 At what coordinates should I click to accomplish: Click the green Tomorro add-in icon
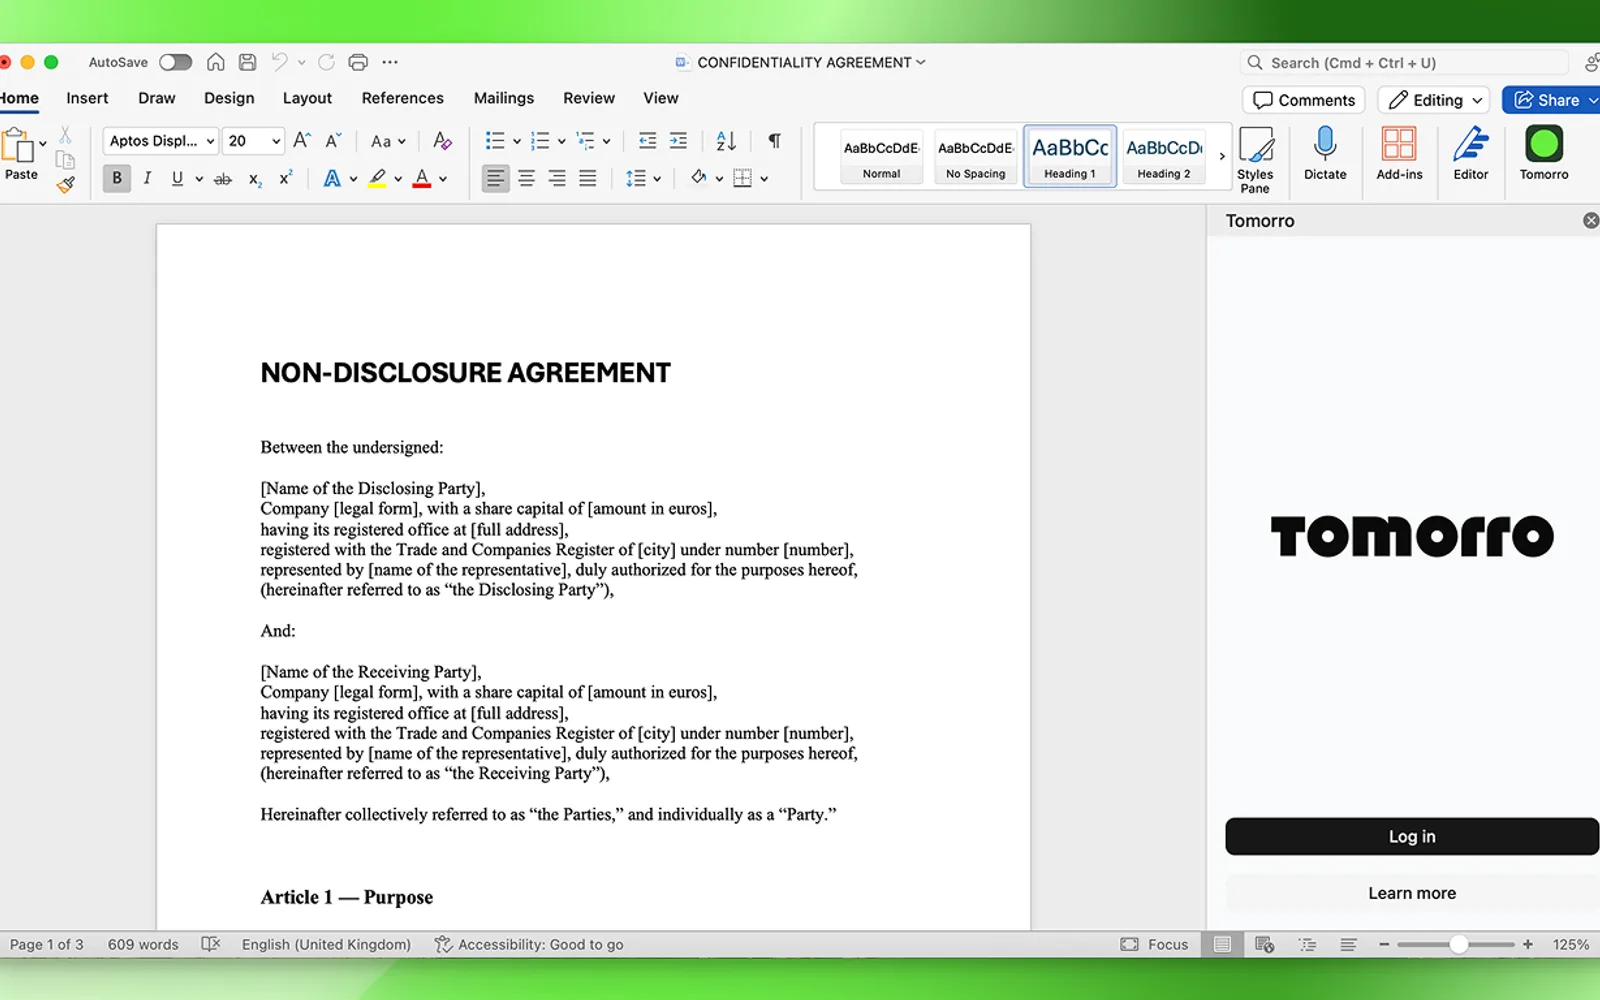[1544, 144]
